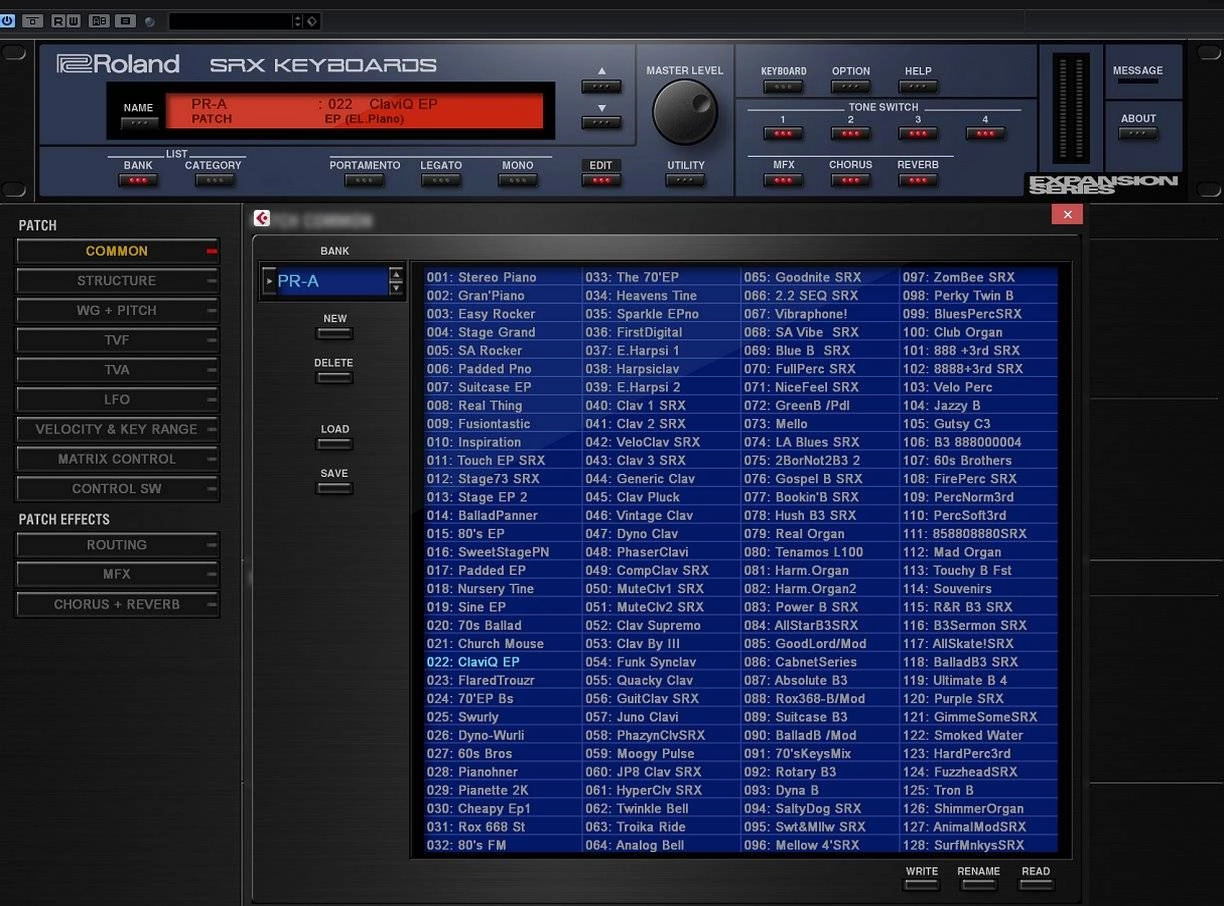Toggle Tone Switch 4

point(985,134)
